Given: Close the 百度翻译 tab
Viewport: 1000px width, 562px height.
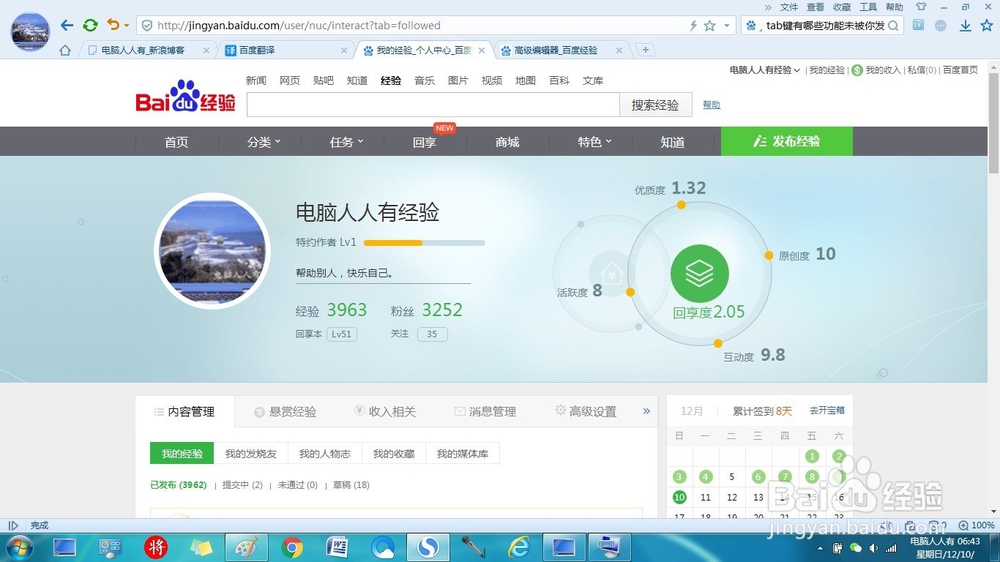Looking at the screenshot, I should click(344, 50).
